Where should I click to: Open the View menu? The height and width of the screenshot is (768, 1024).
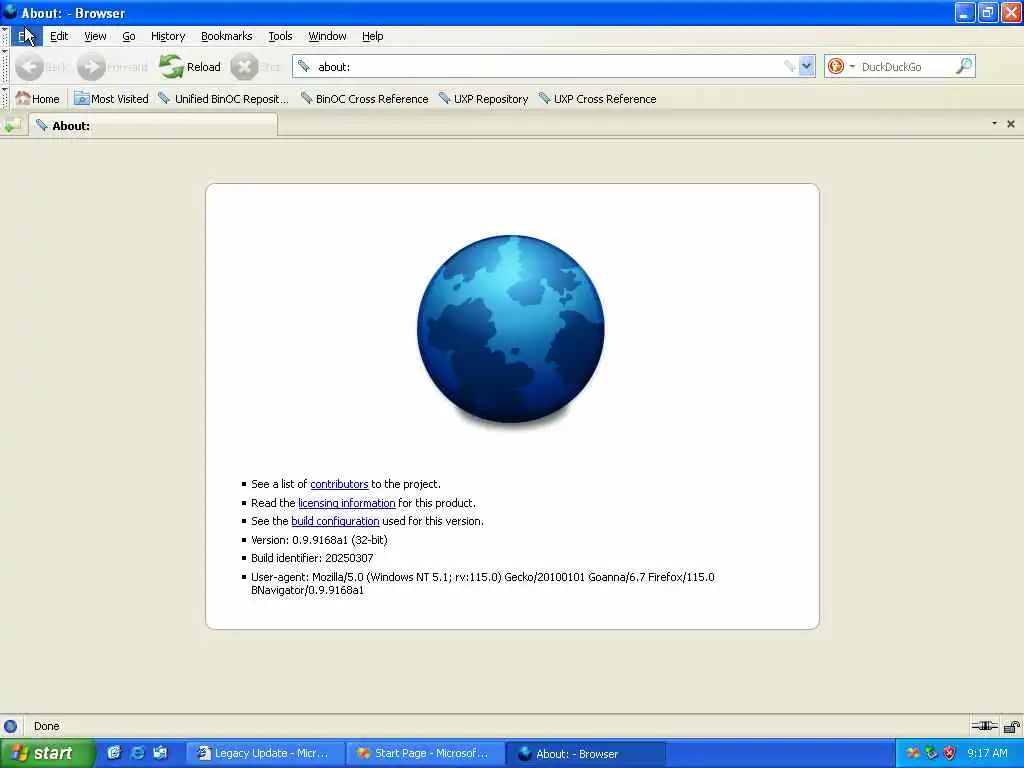(95, 36)
